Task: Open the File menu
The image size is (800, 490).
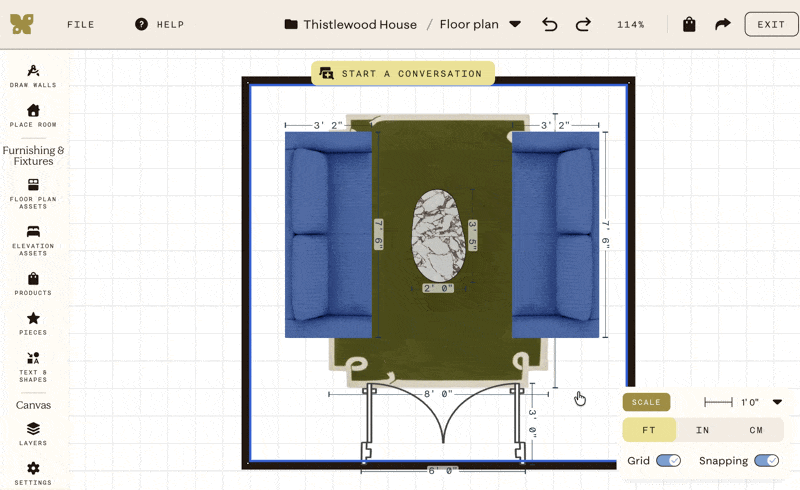Action: (81, 24)
